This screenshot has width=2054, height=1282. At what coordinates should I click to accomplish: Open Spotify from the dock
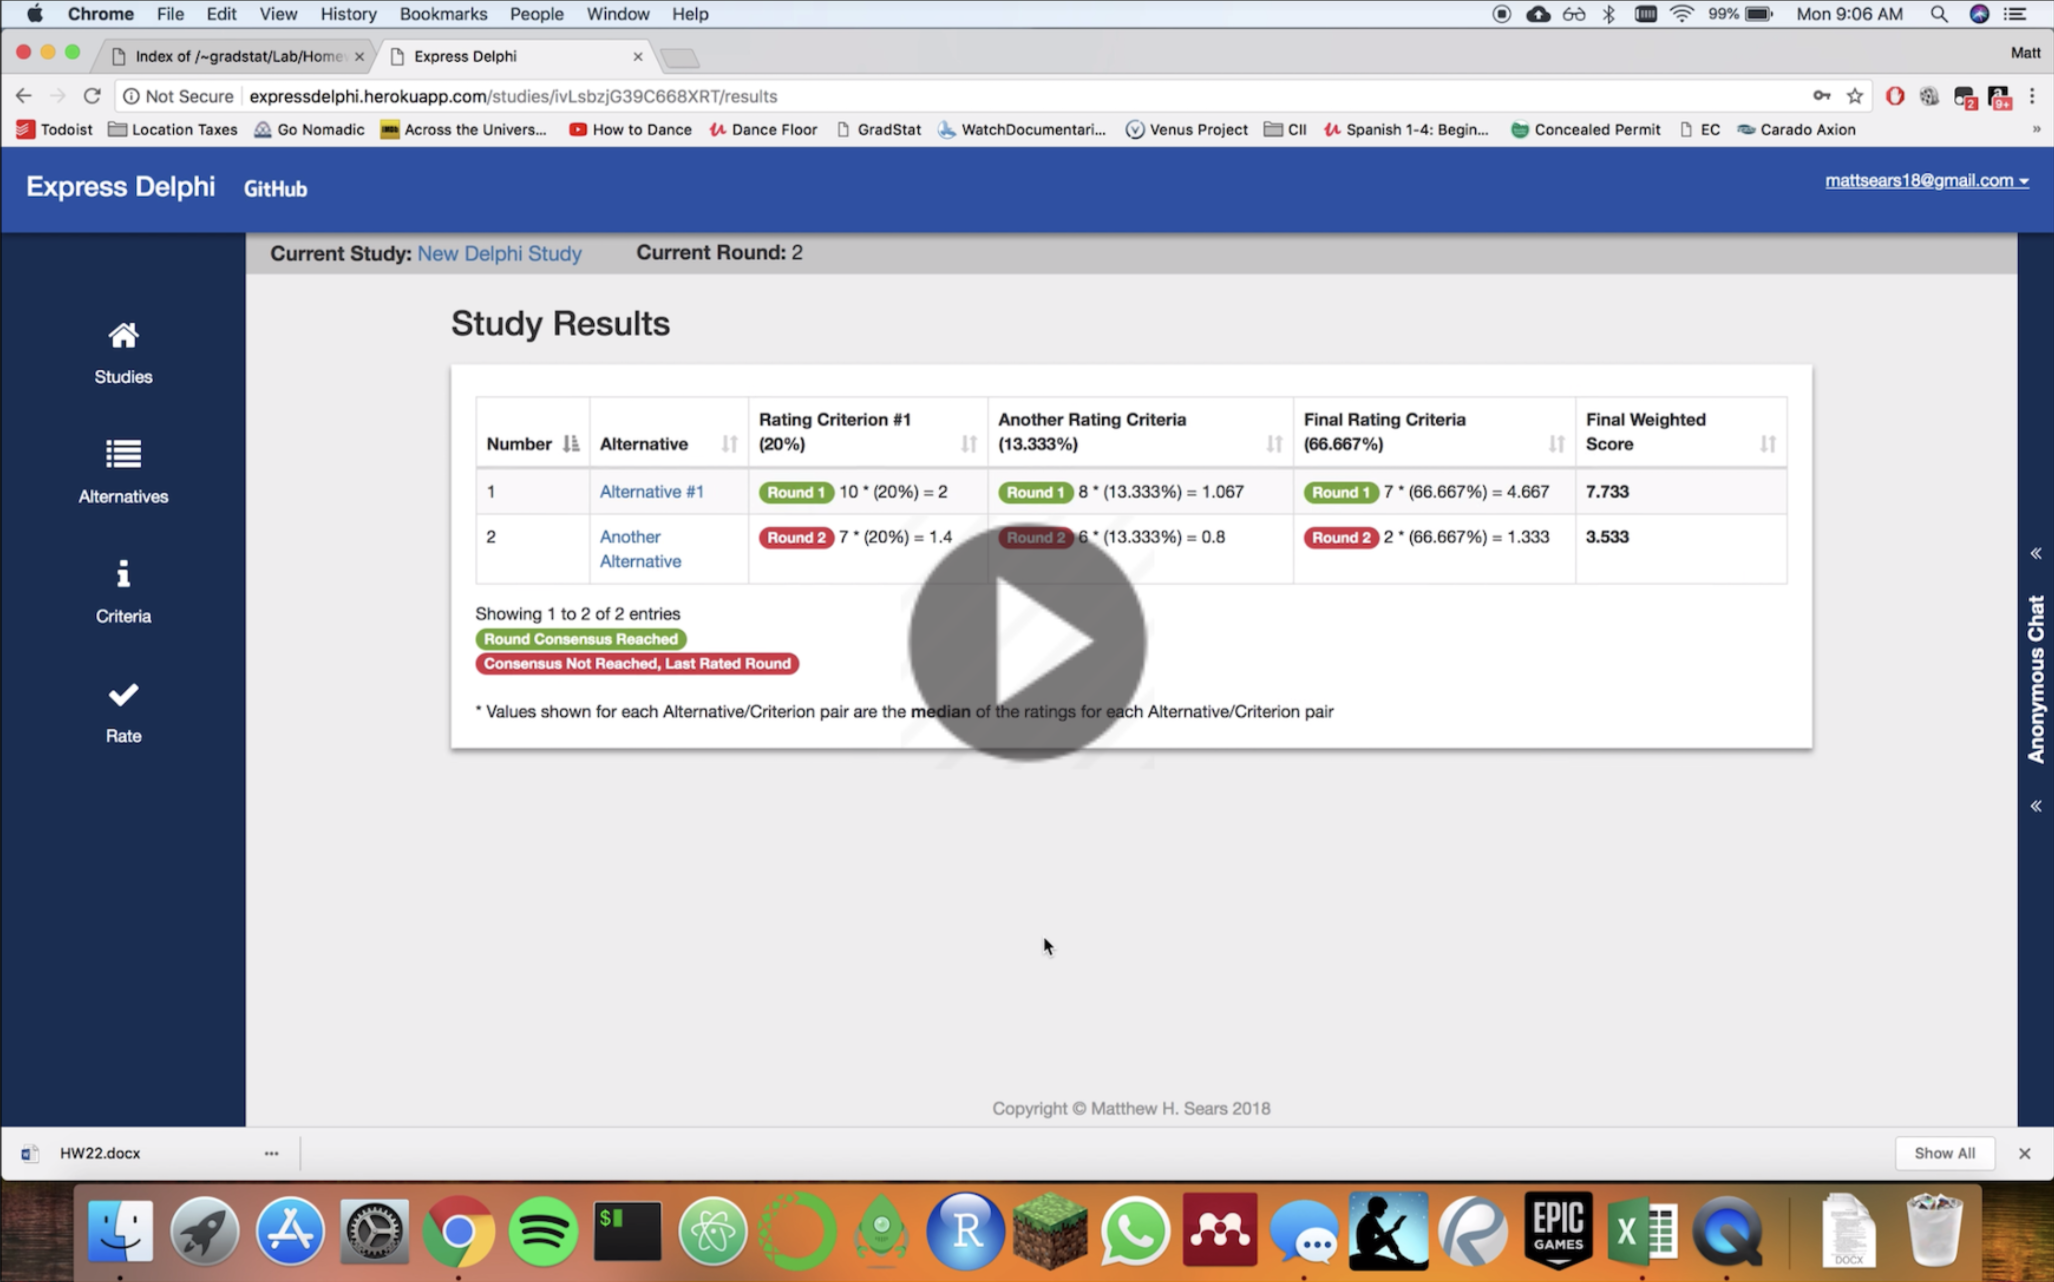coord(543,1231)
